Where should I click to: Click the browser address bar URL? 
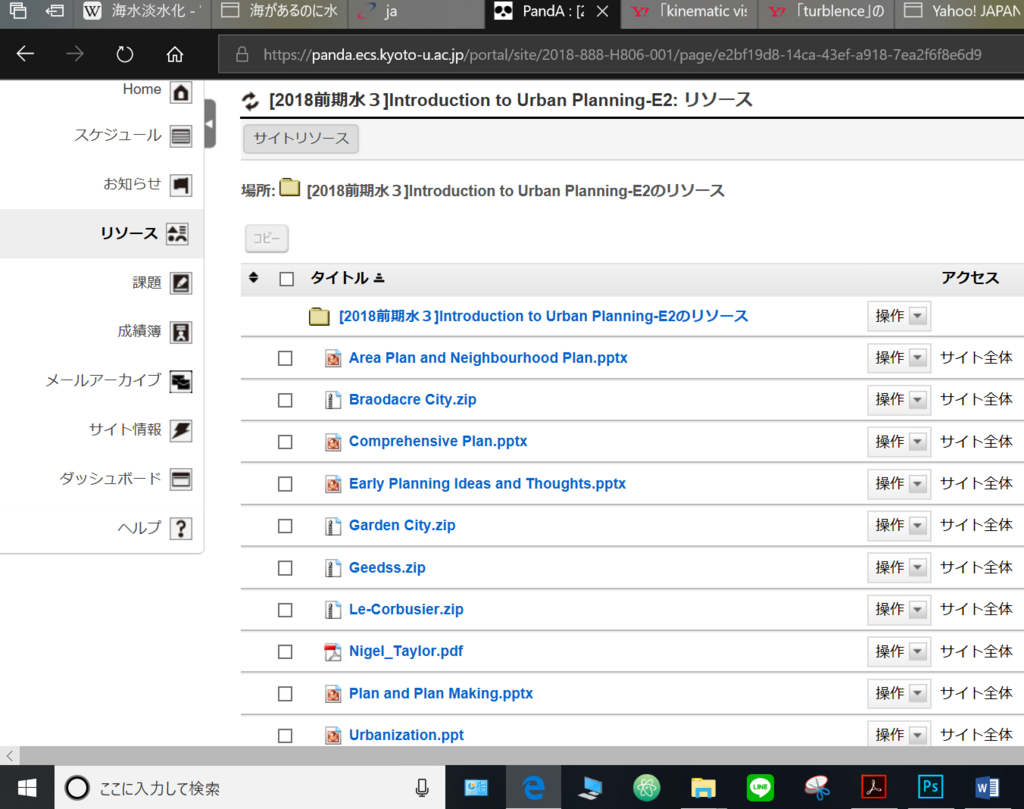click(622, 55)
